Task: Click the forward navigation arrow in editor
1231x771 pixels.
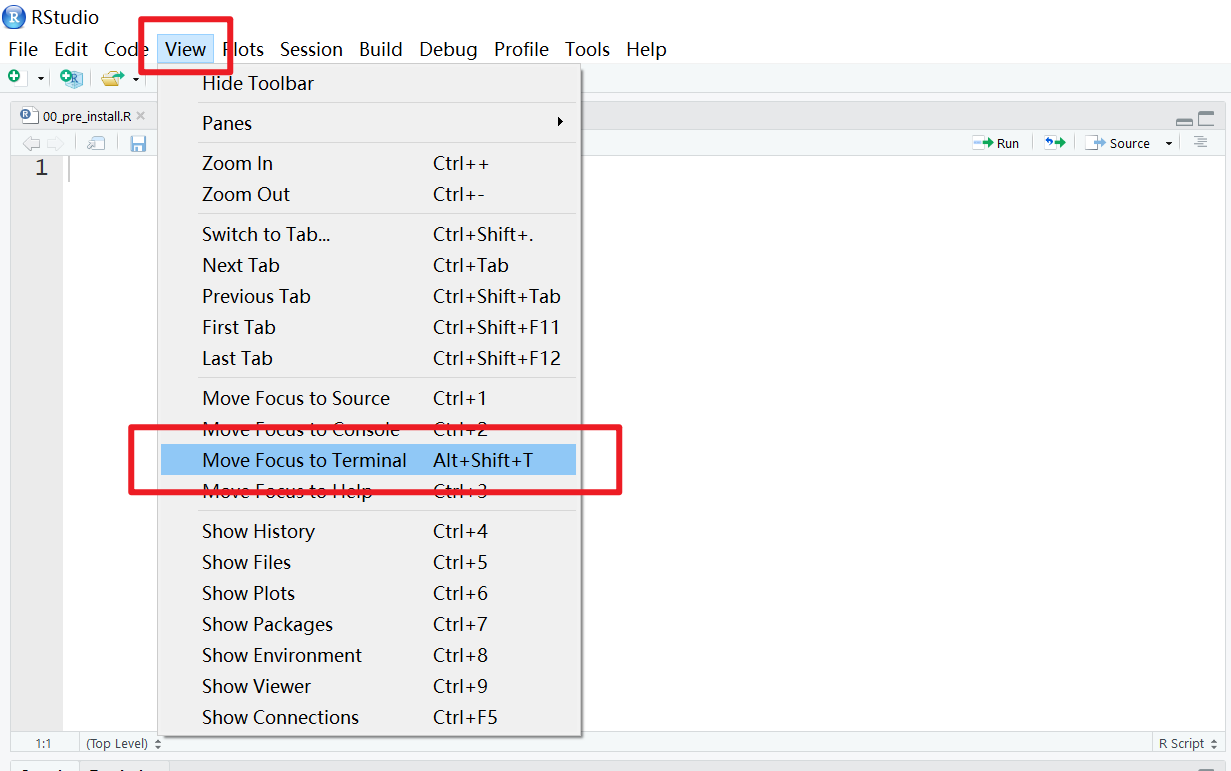Action: pyautogui.click(x=55, y=144)
